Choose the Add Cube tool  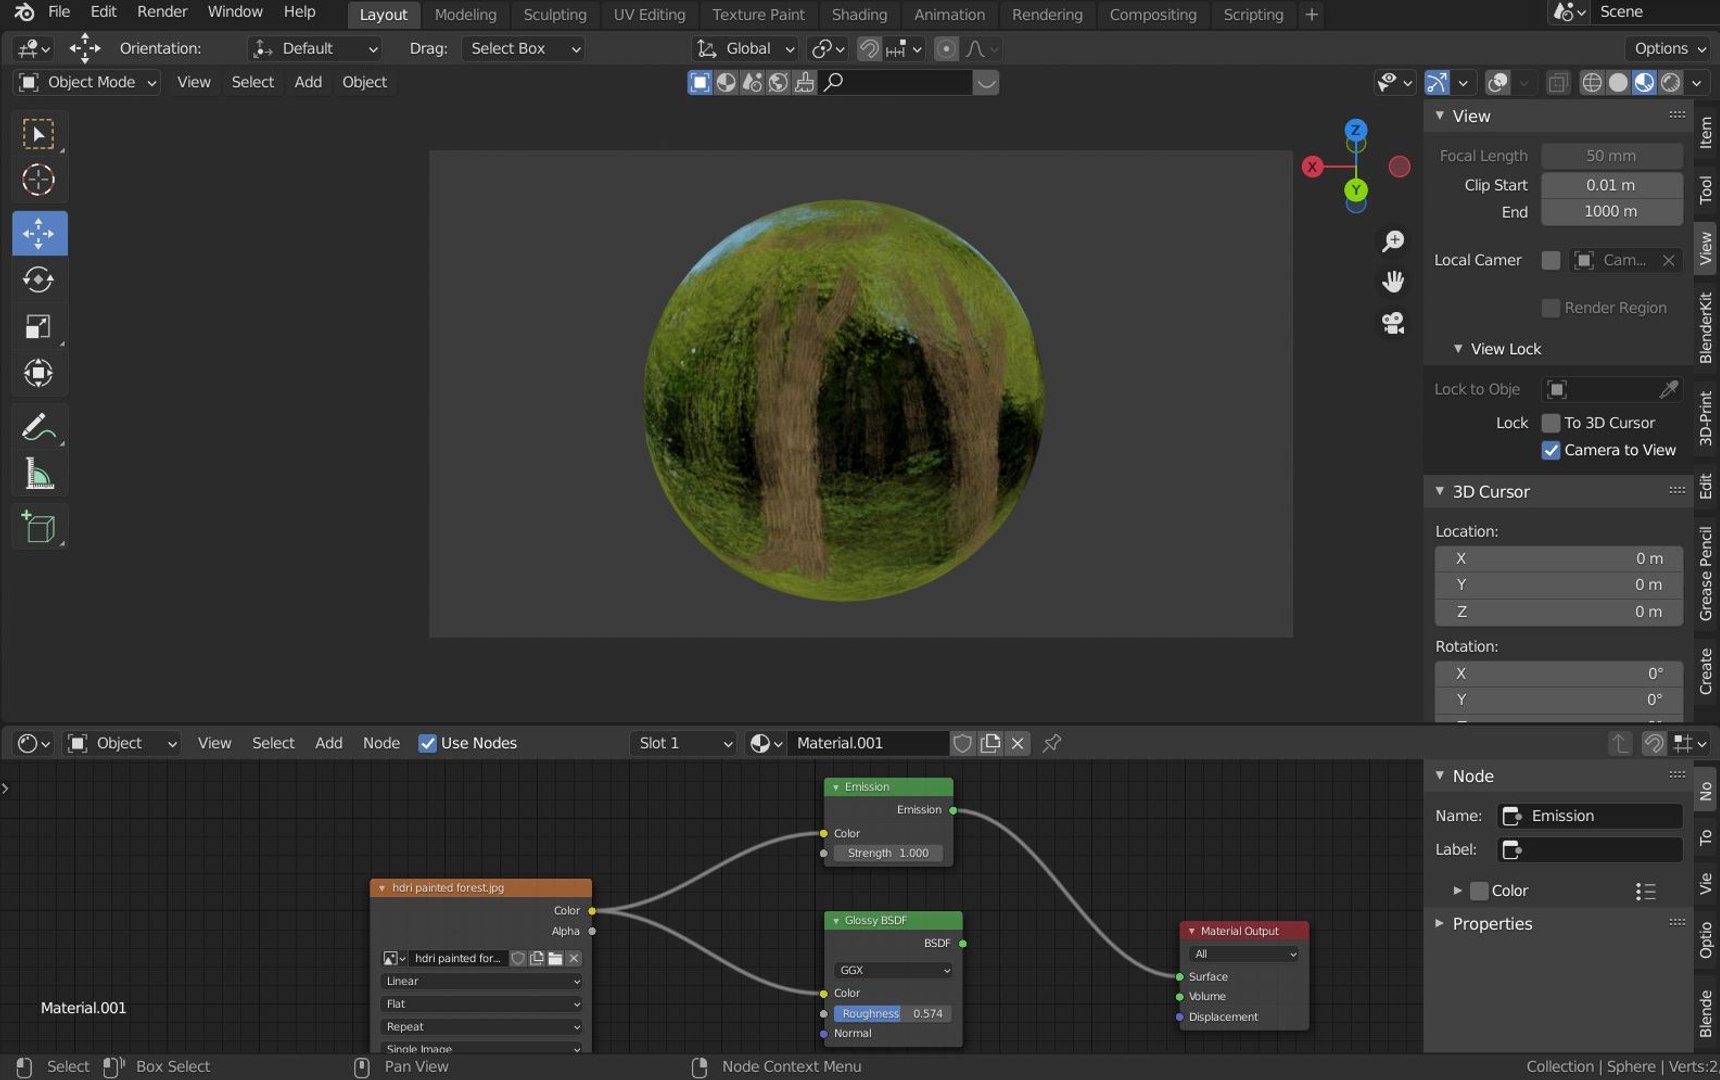pyautogui.click(x=38, y=527)
